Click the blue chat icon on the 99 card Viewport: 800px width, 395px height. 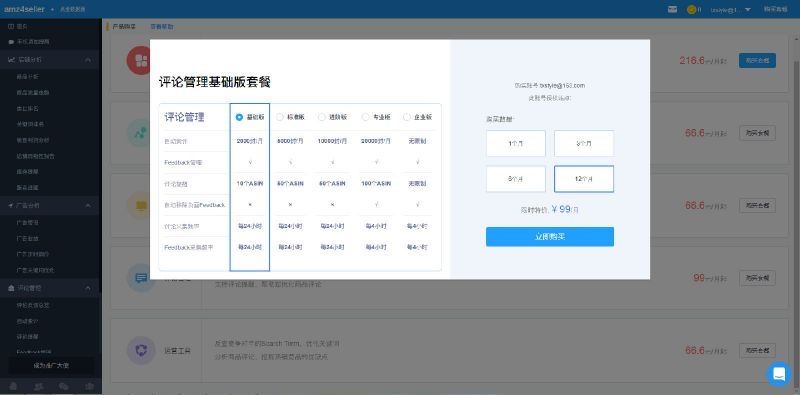pyautogui.click(x=141, y=278)
